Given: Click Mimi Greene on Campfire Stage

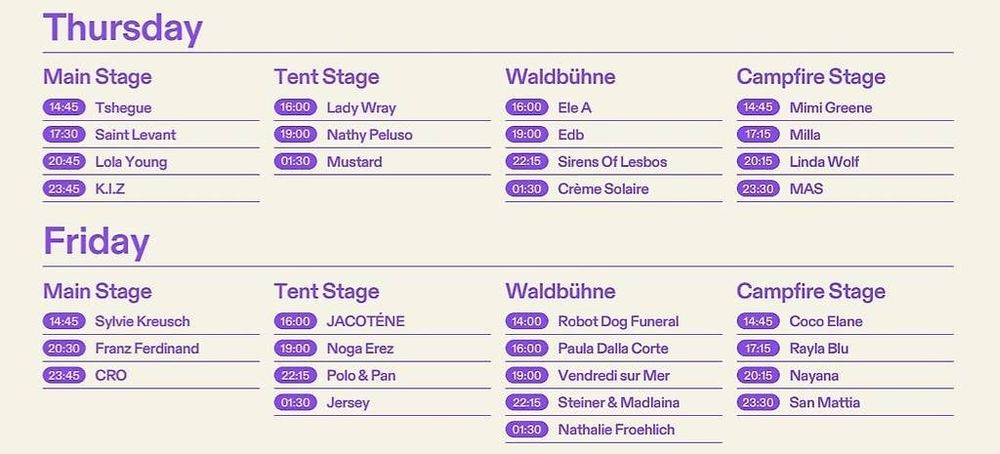Looking at the screenshot, I should [x=830, y=108].
